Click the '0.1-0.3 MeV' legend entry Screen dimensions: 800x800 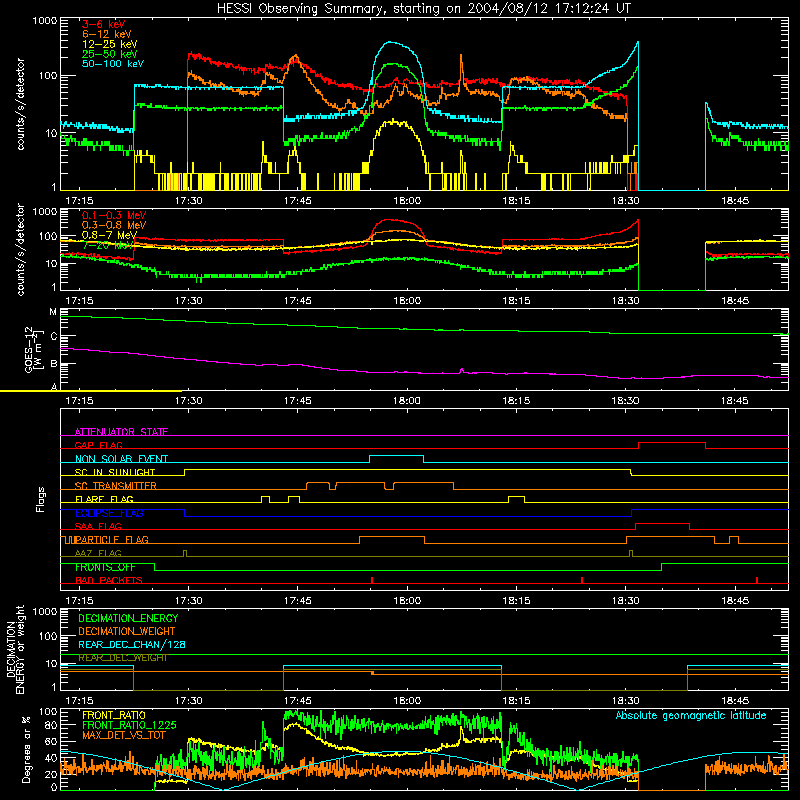tap(114, 215)
